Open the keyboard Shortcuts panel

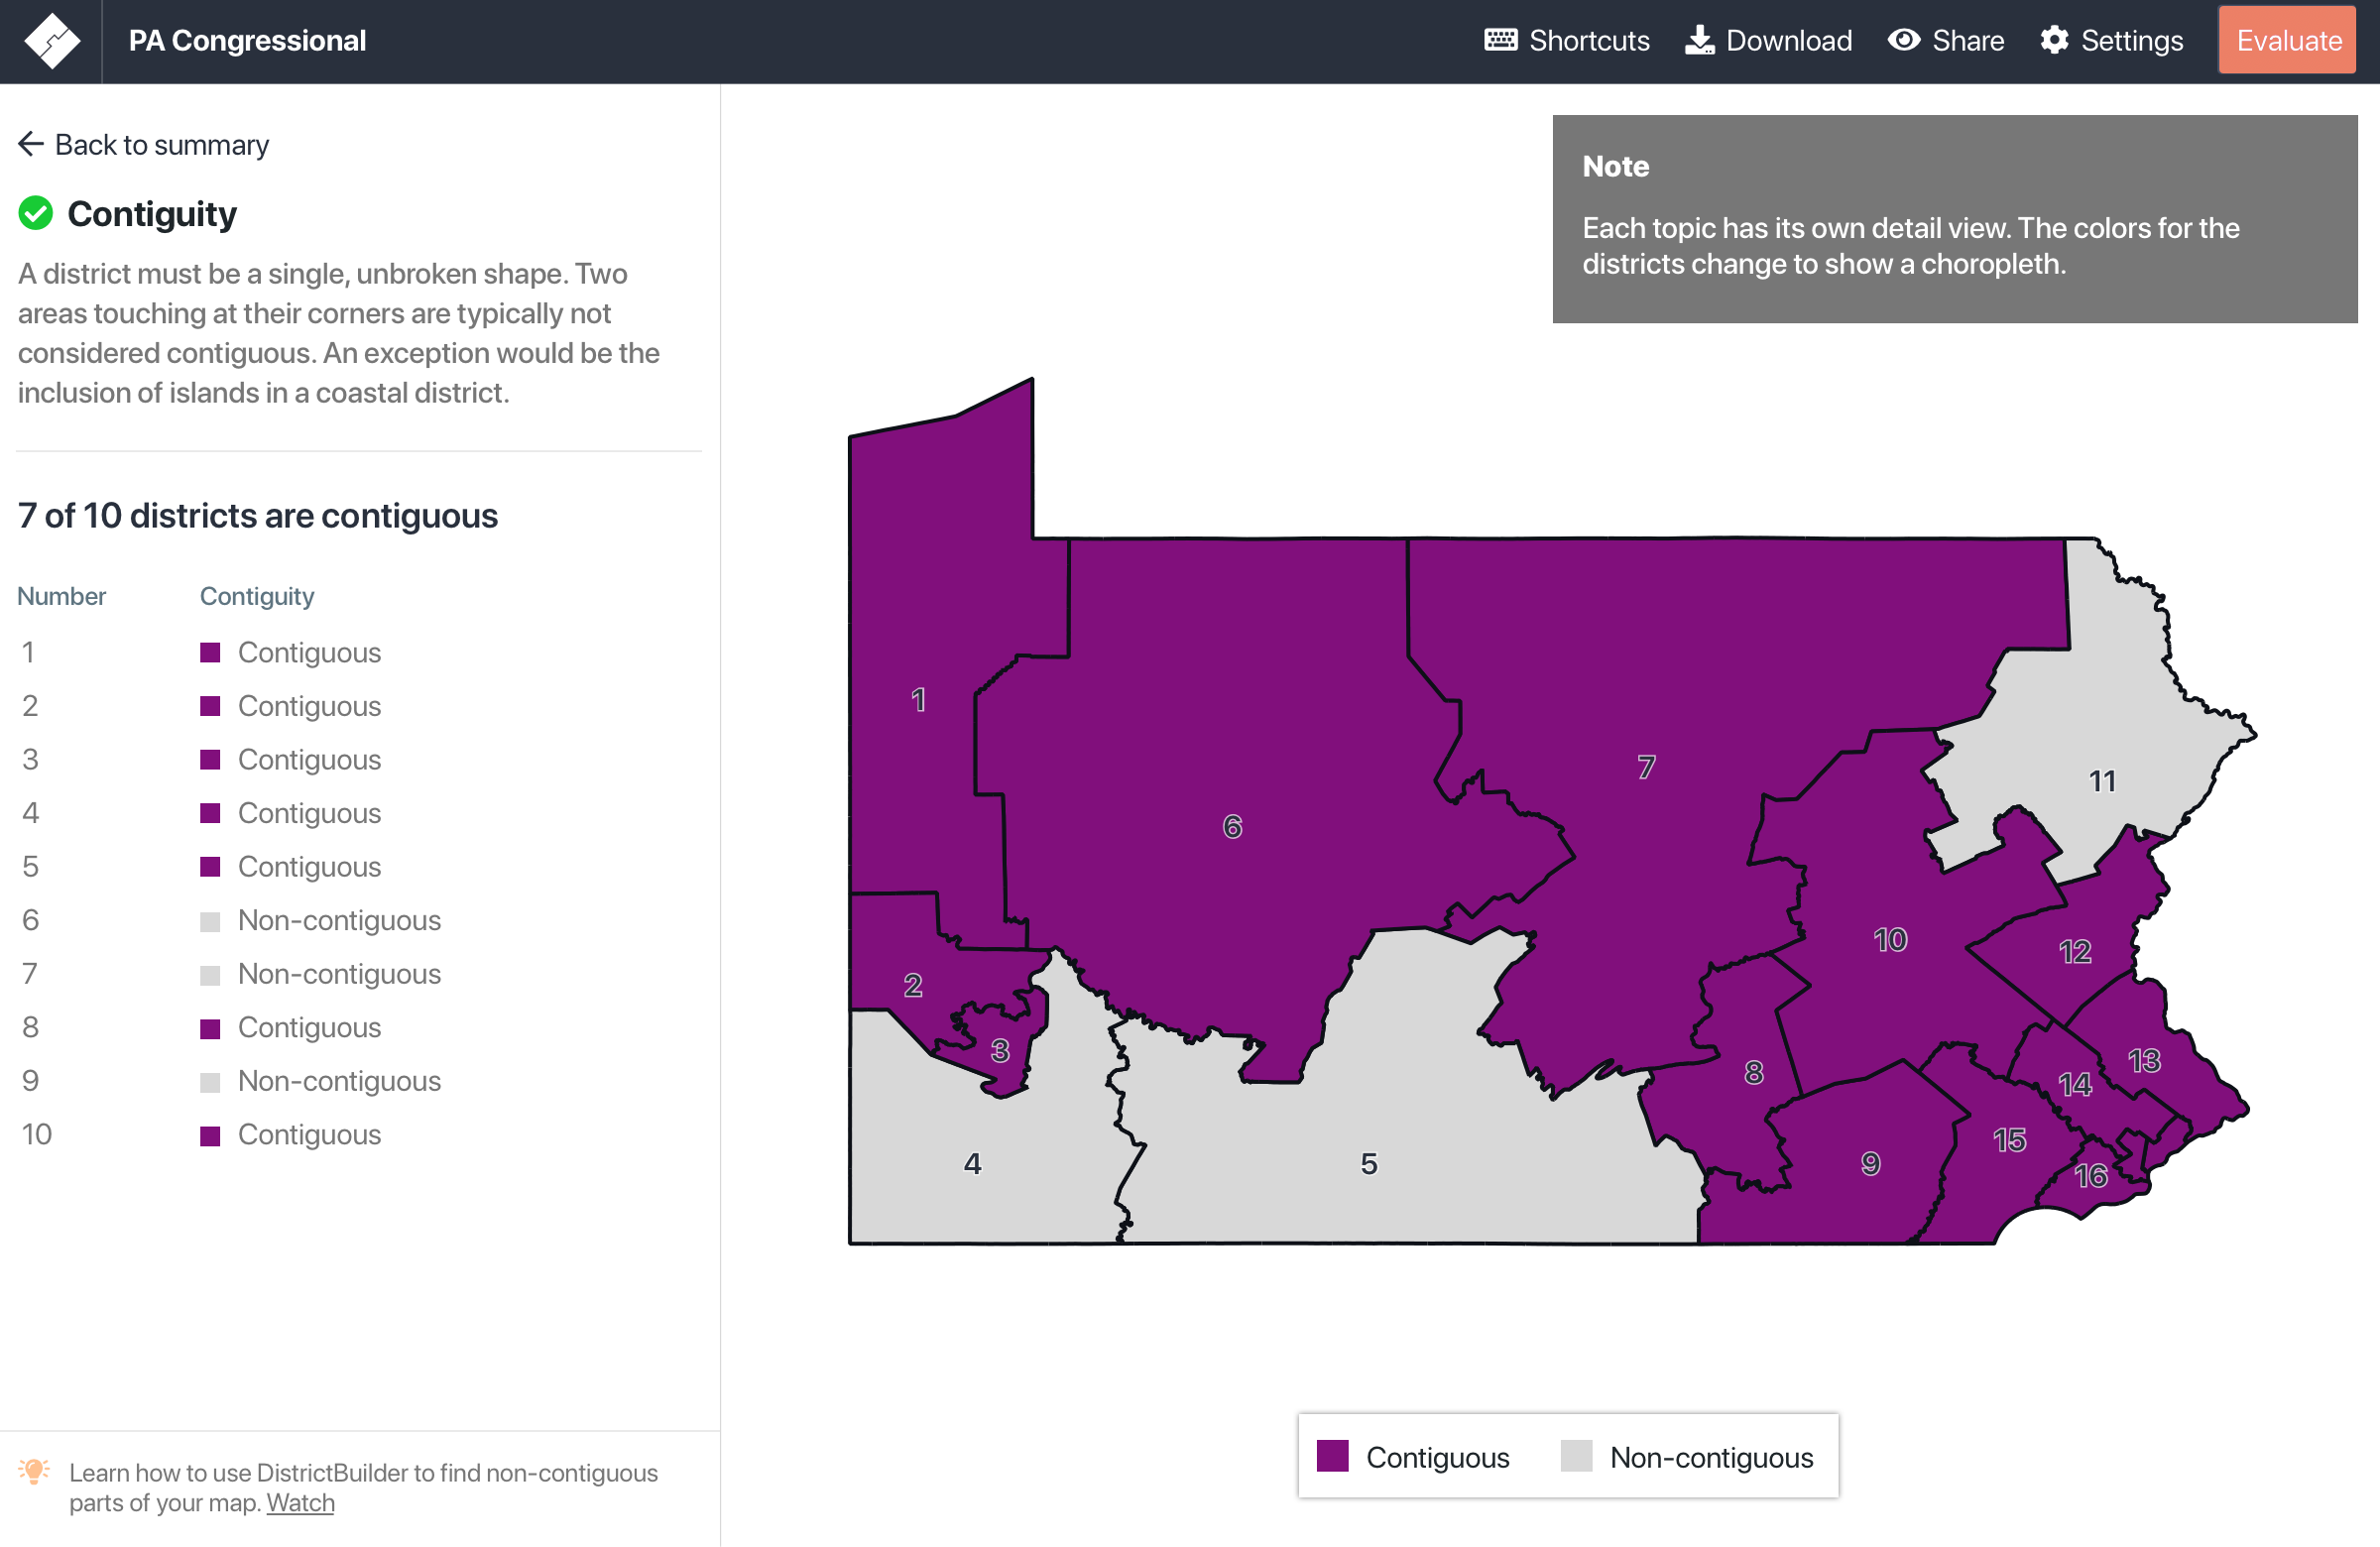pyautogui.click(x=1565, y=40)
